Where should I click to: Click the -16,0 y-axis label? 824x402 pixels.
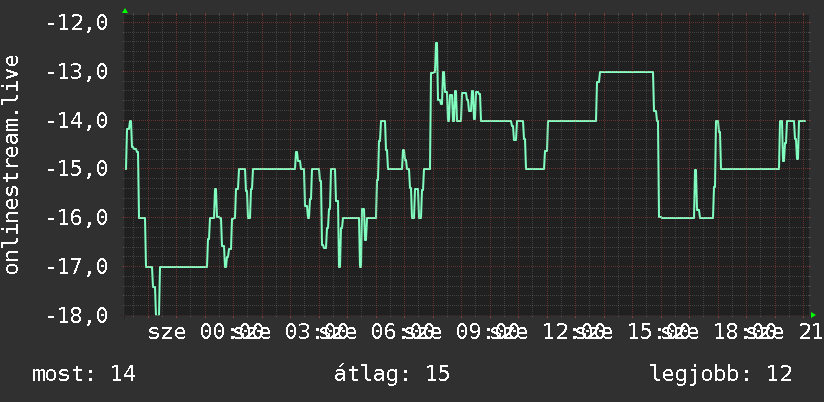(x=77, y=218)
